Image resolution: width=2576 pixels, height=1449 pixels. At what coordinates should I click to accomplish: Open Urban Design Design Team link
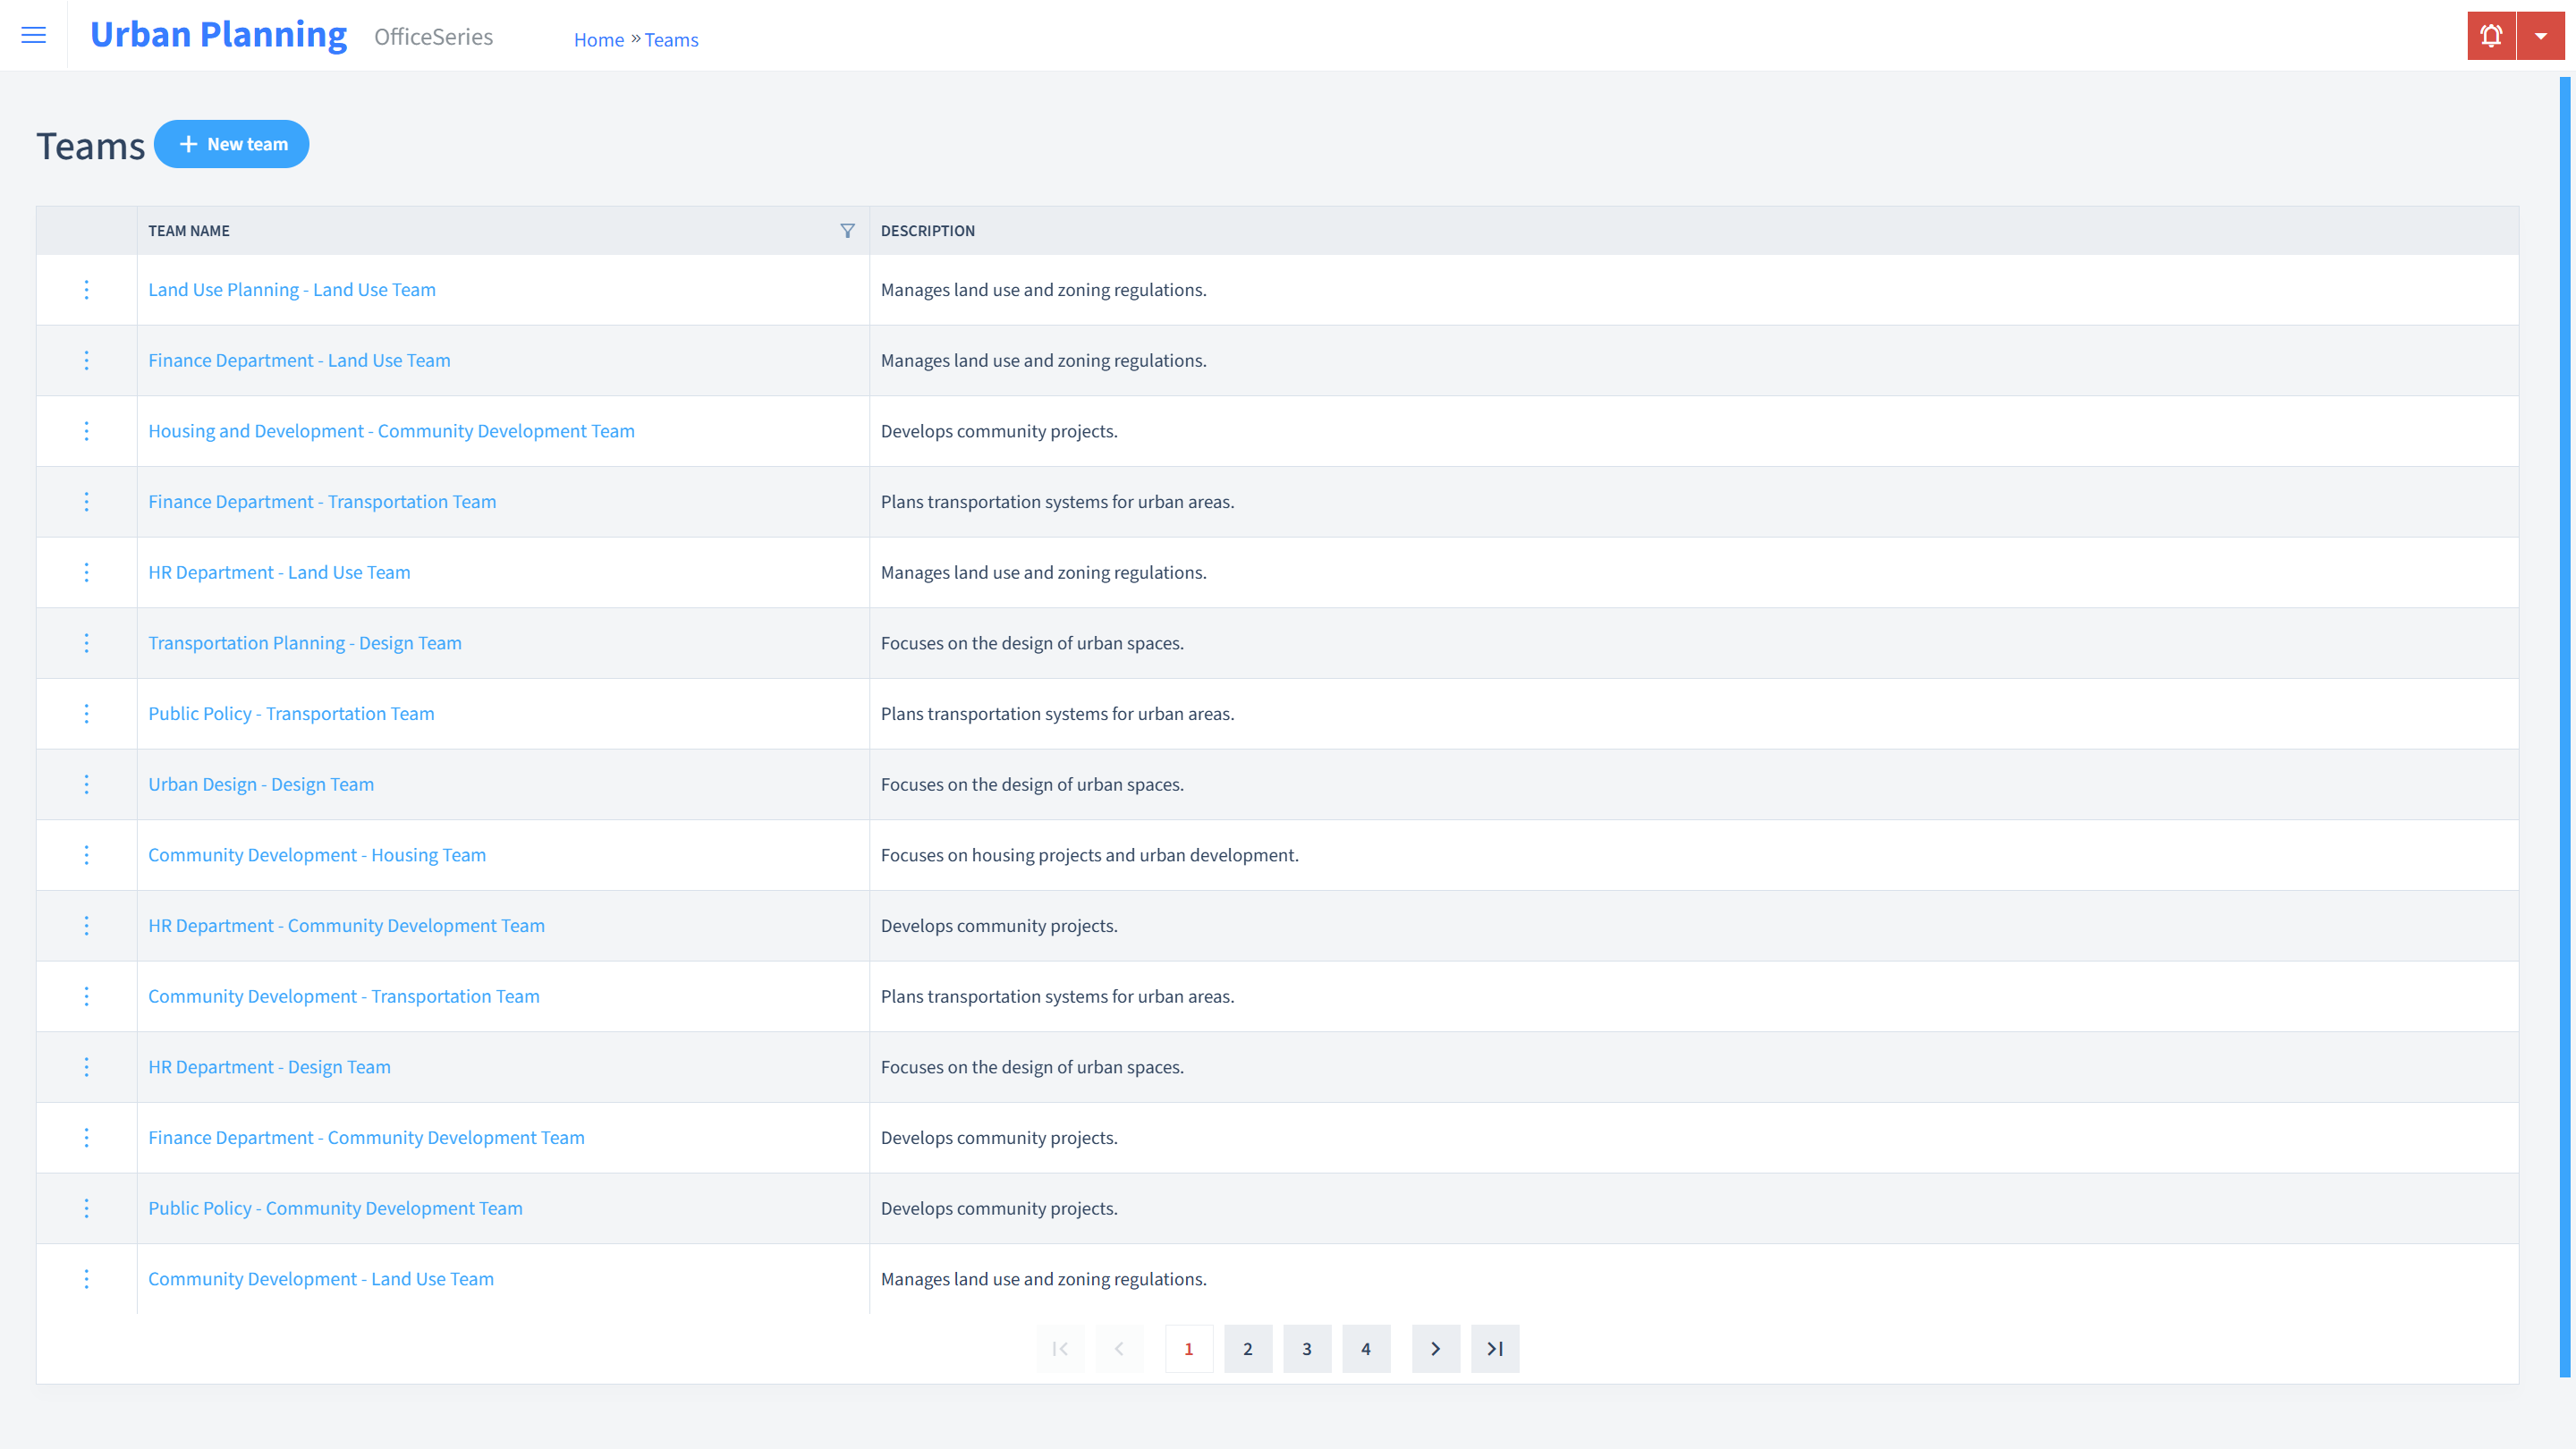point(262,784)
